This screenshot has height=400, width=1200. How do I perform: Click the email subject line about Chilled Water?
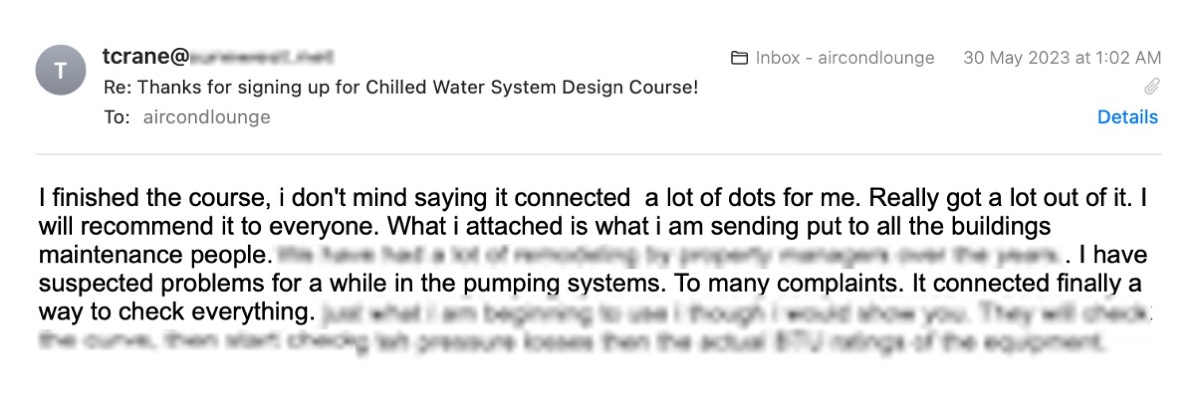point(401,87)
